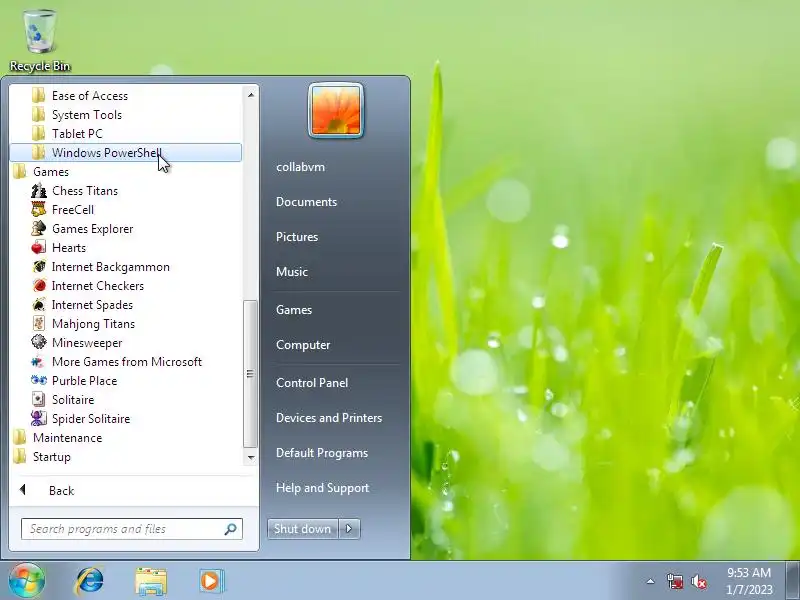Open Solitaire
Image resolution: width=800 pixels, height=600 pixels.
point(73,399)
